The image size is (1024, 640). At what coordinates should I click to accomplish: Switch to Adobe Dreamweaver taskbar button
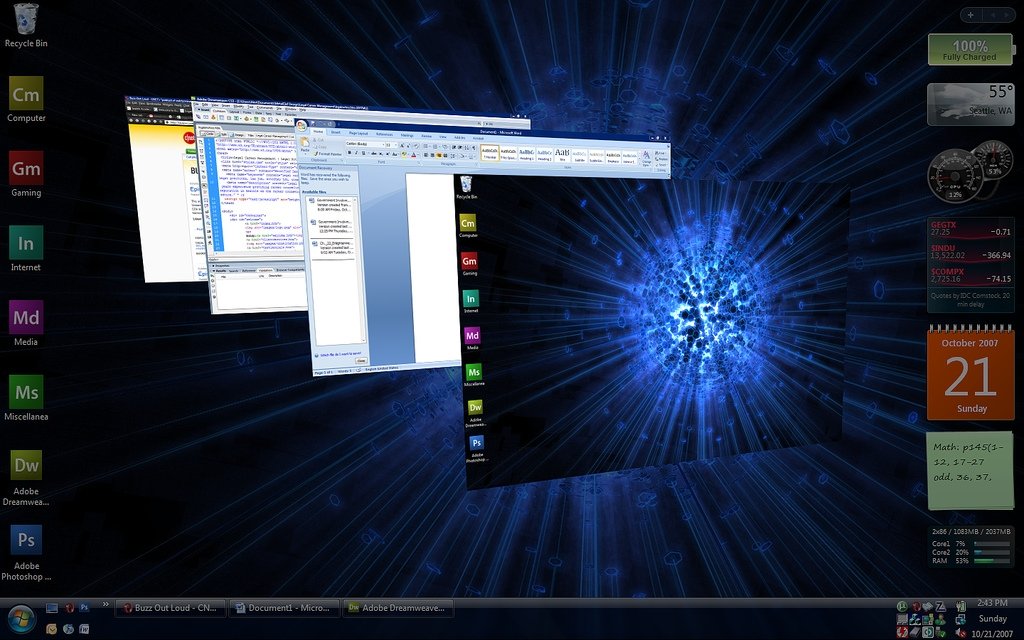(x=398, y=608)
